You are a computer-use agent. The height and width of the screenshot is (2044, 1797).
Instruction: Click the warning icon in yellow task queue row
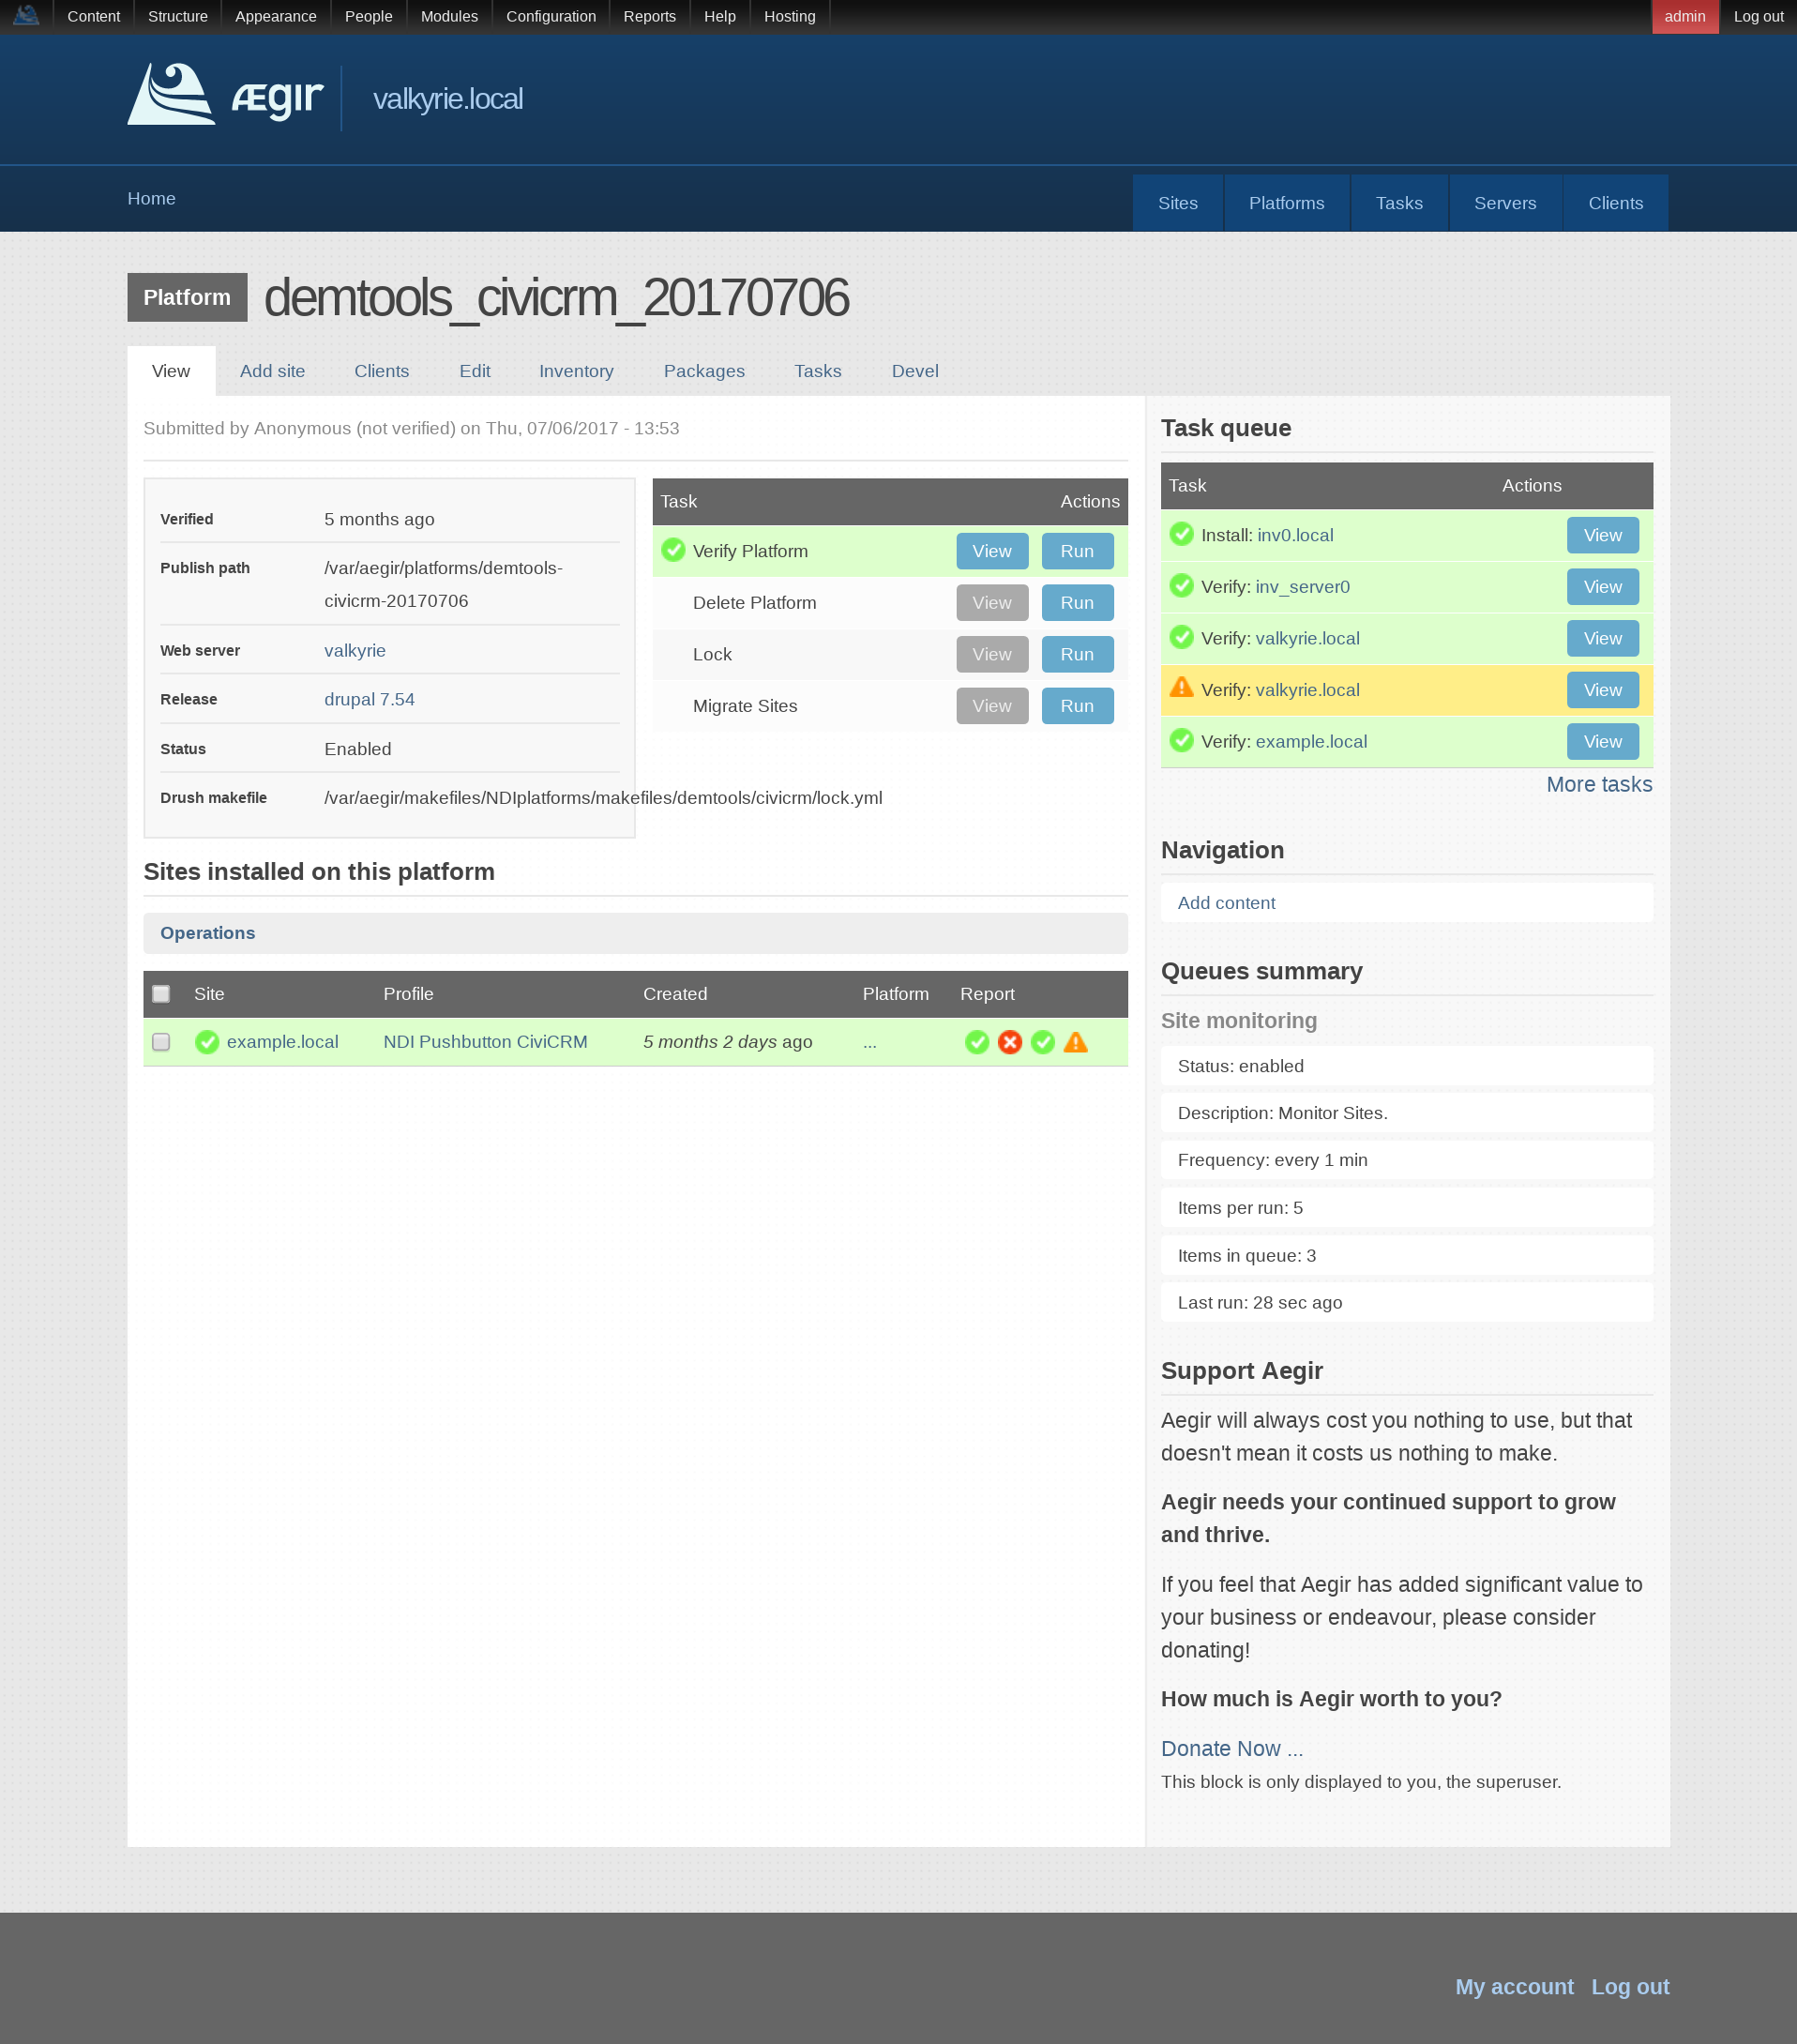coord(1181,689)
